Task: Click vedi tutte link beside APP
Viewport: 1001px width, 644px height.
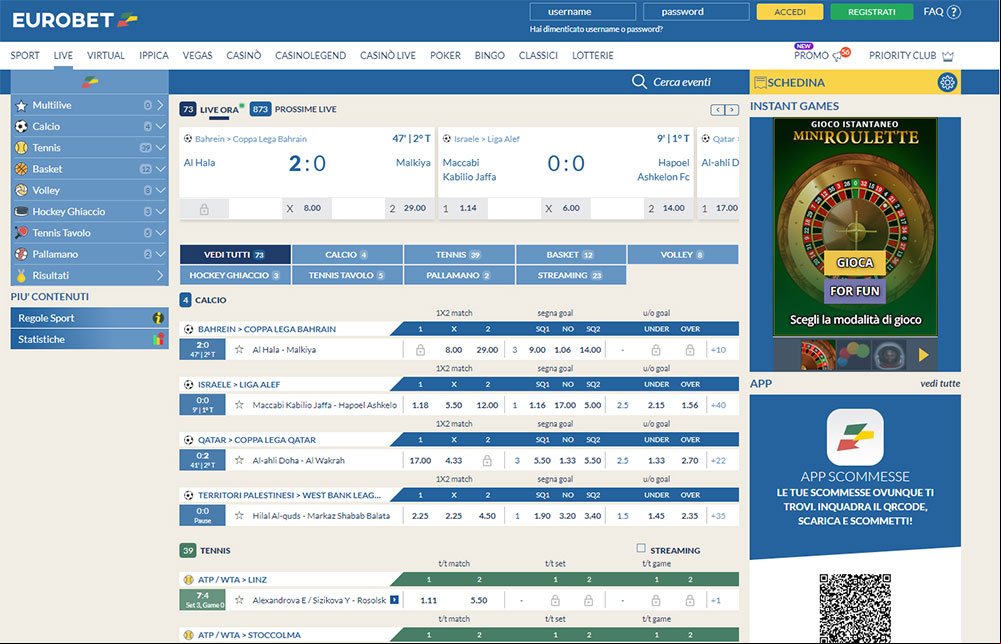Action: pyautogui.click(x=940, y=384)
